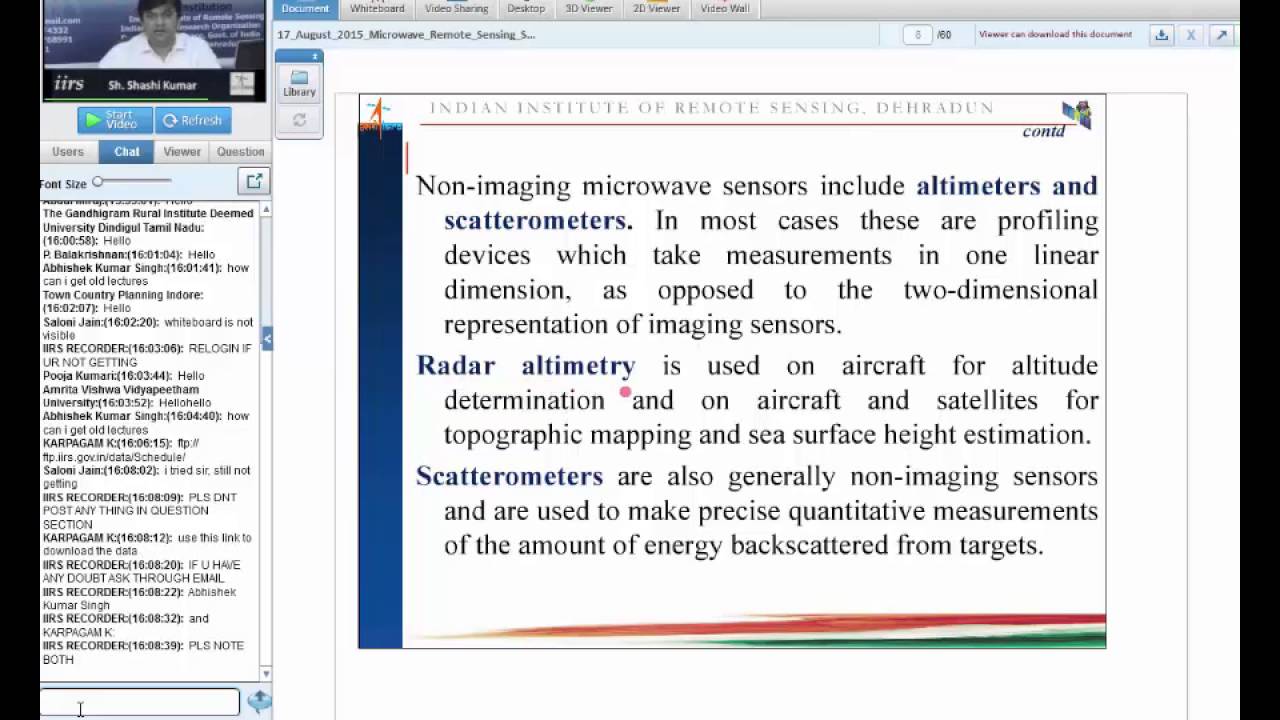Open the Question tab
Viewport: 1280px width, 720px height.
[x=241, y=152]
